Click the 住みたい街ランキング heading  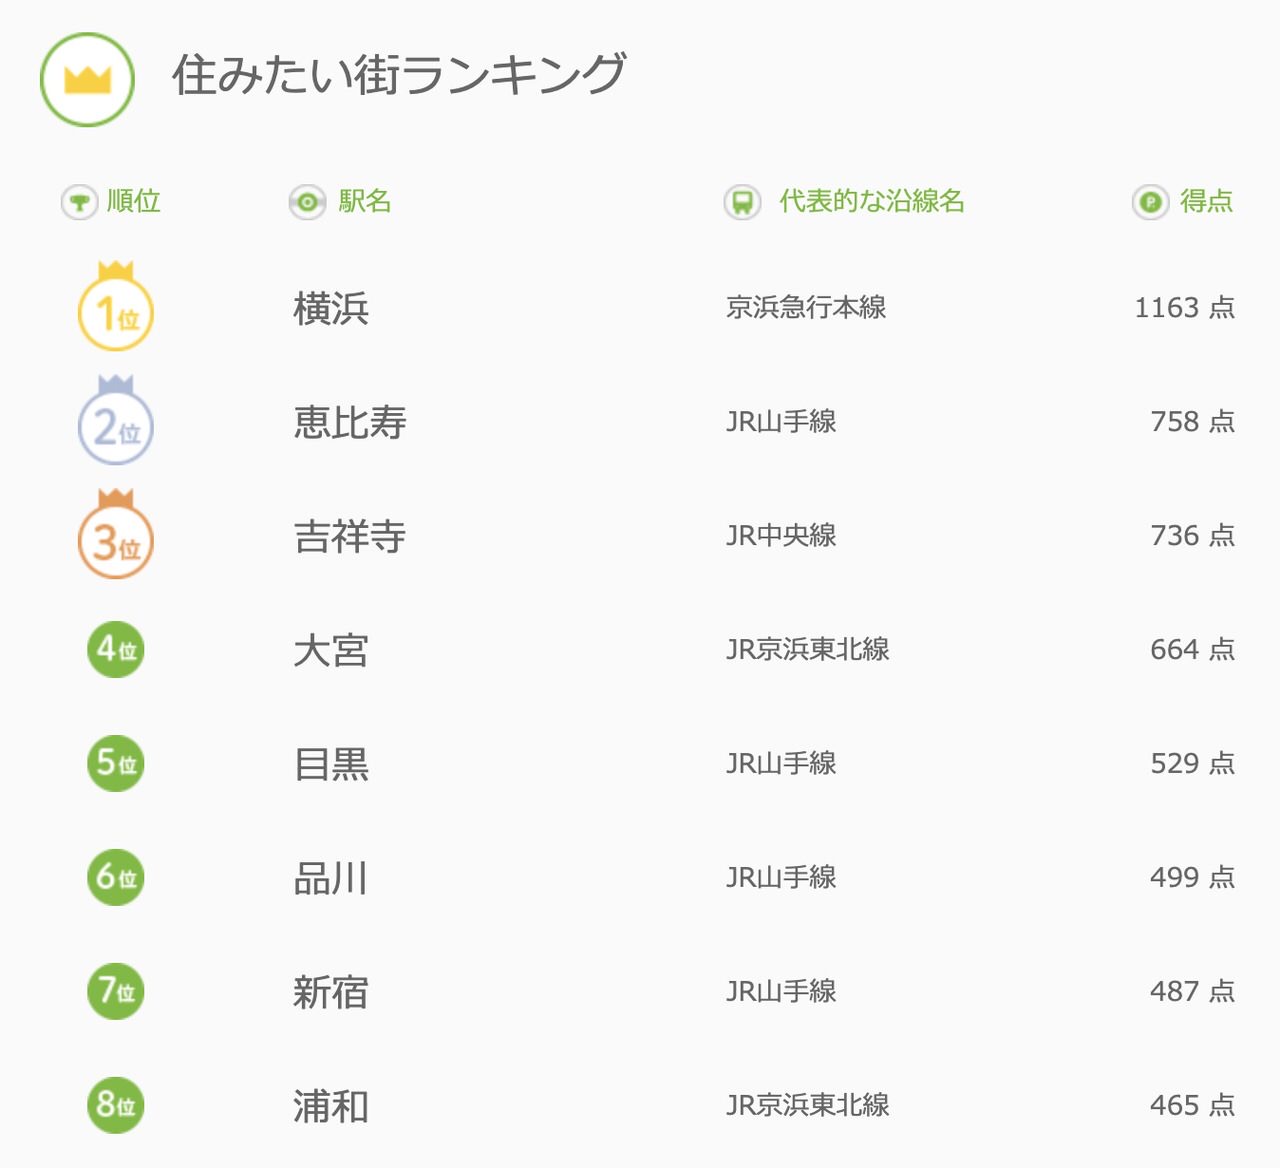(399, 75)
